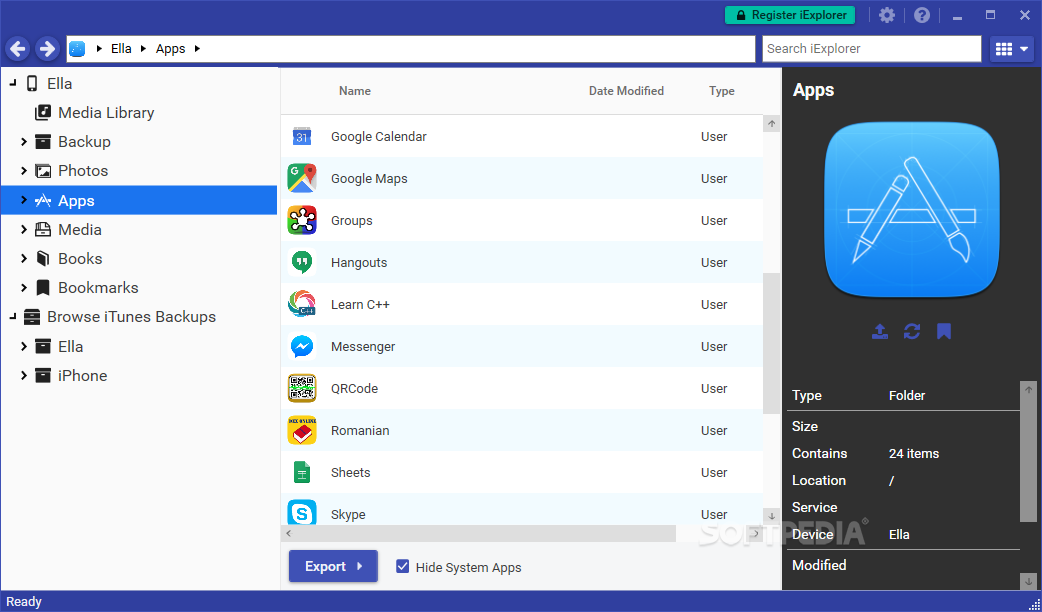1042x612 pixels.
Task: Click Ella in the breadcrumb path
Action: coord(121,49)
